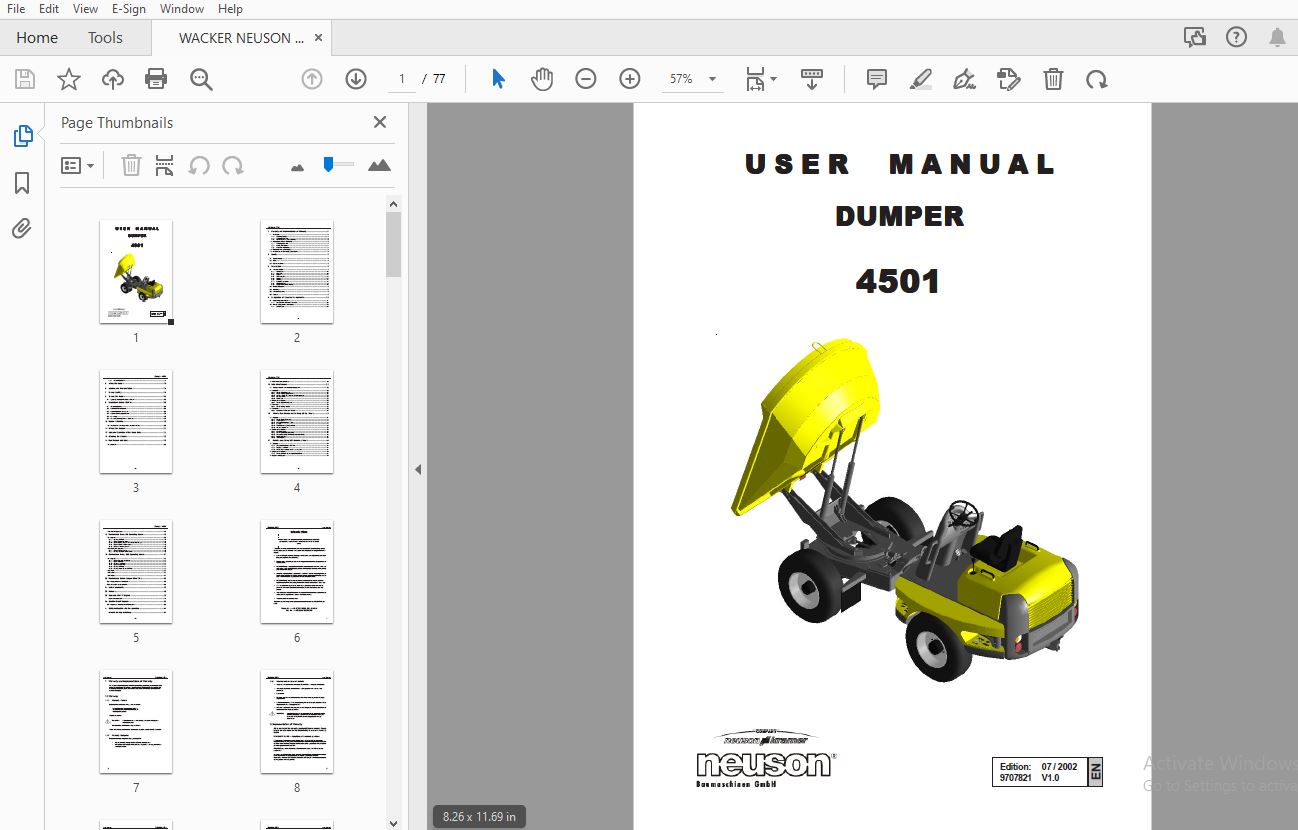The width and height of the screenshot is (1298, 830).
Task: Switch to the Home tab
Action: click(x=37, y=38)
